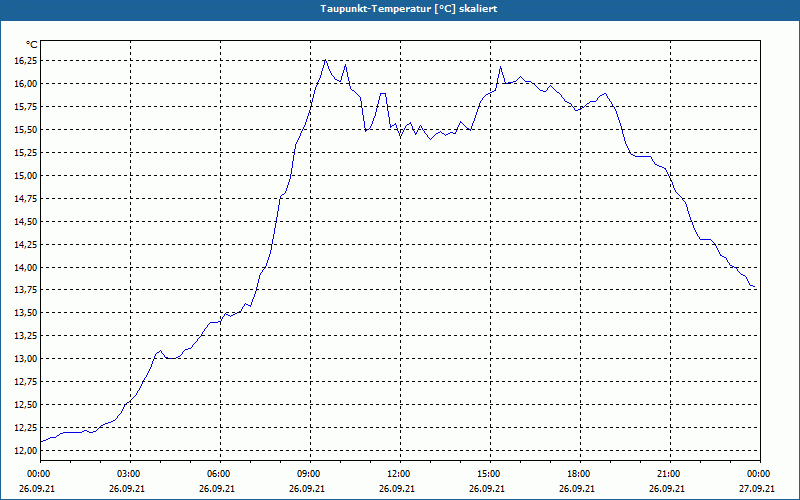Click the 15,75 y-axis value
Viewport: 800px width, 500px height.
click(x=25, y=107)
